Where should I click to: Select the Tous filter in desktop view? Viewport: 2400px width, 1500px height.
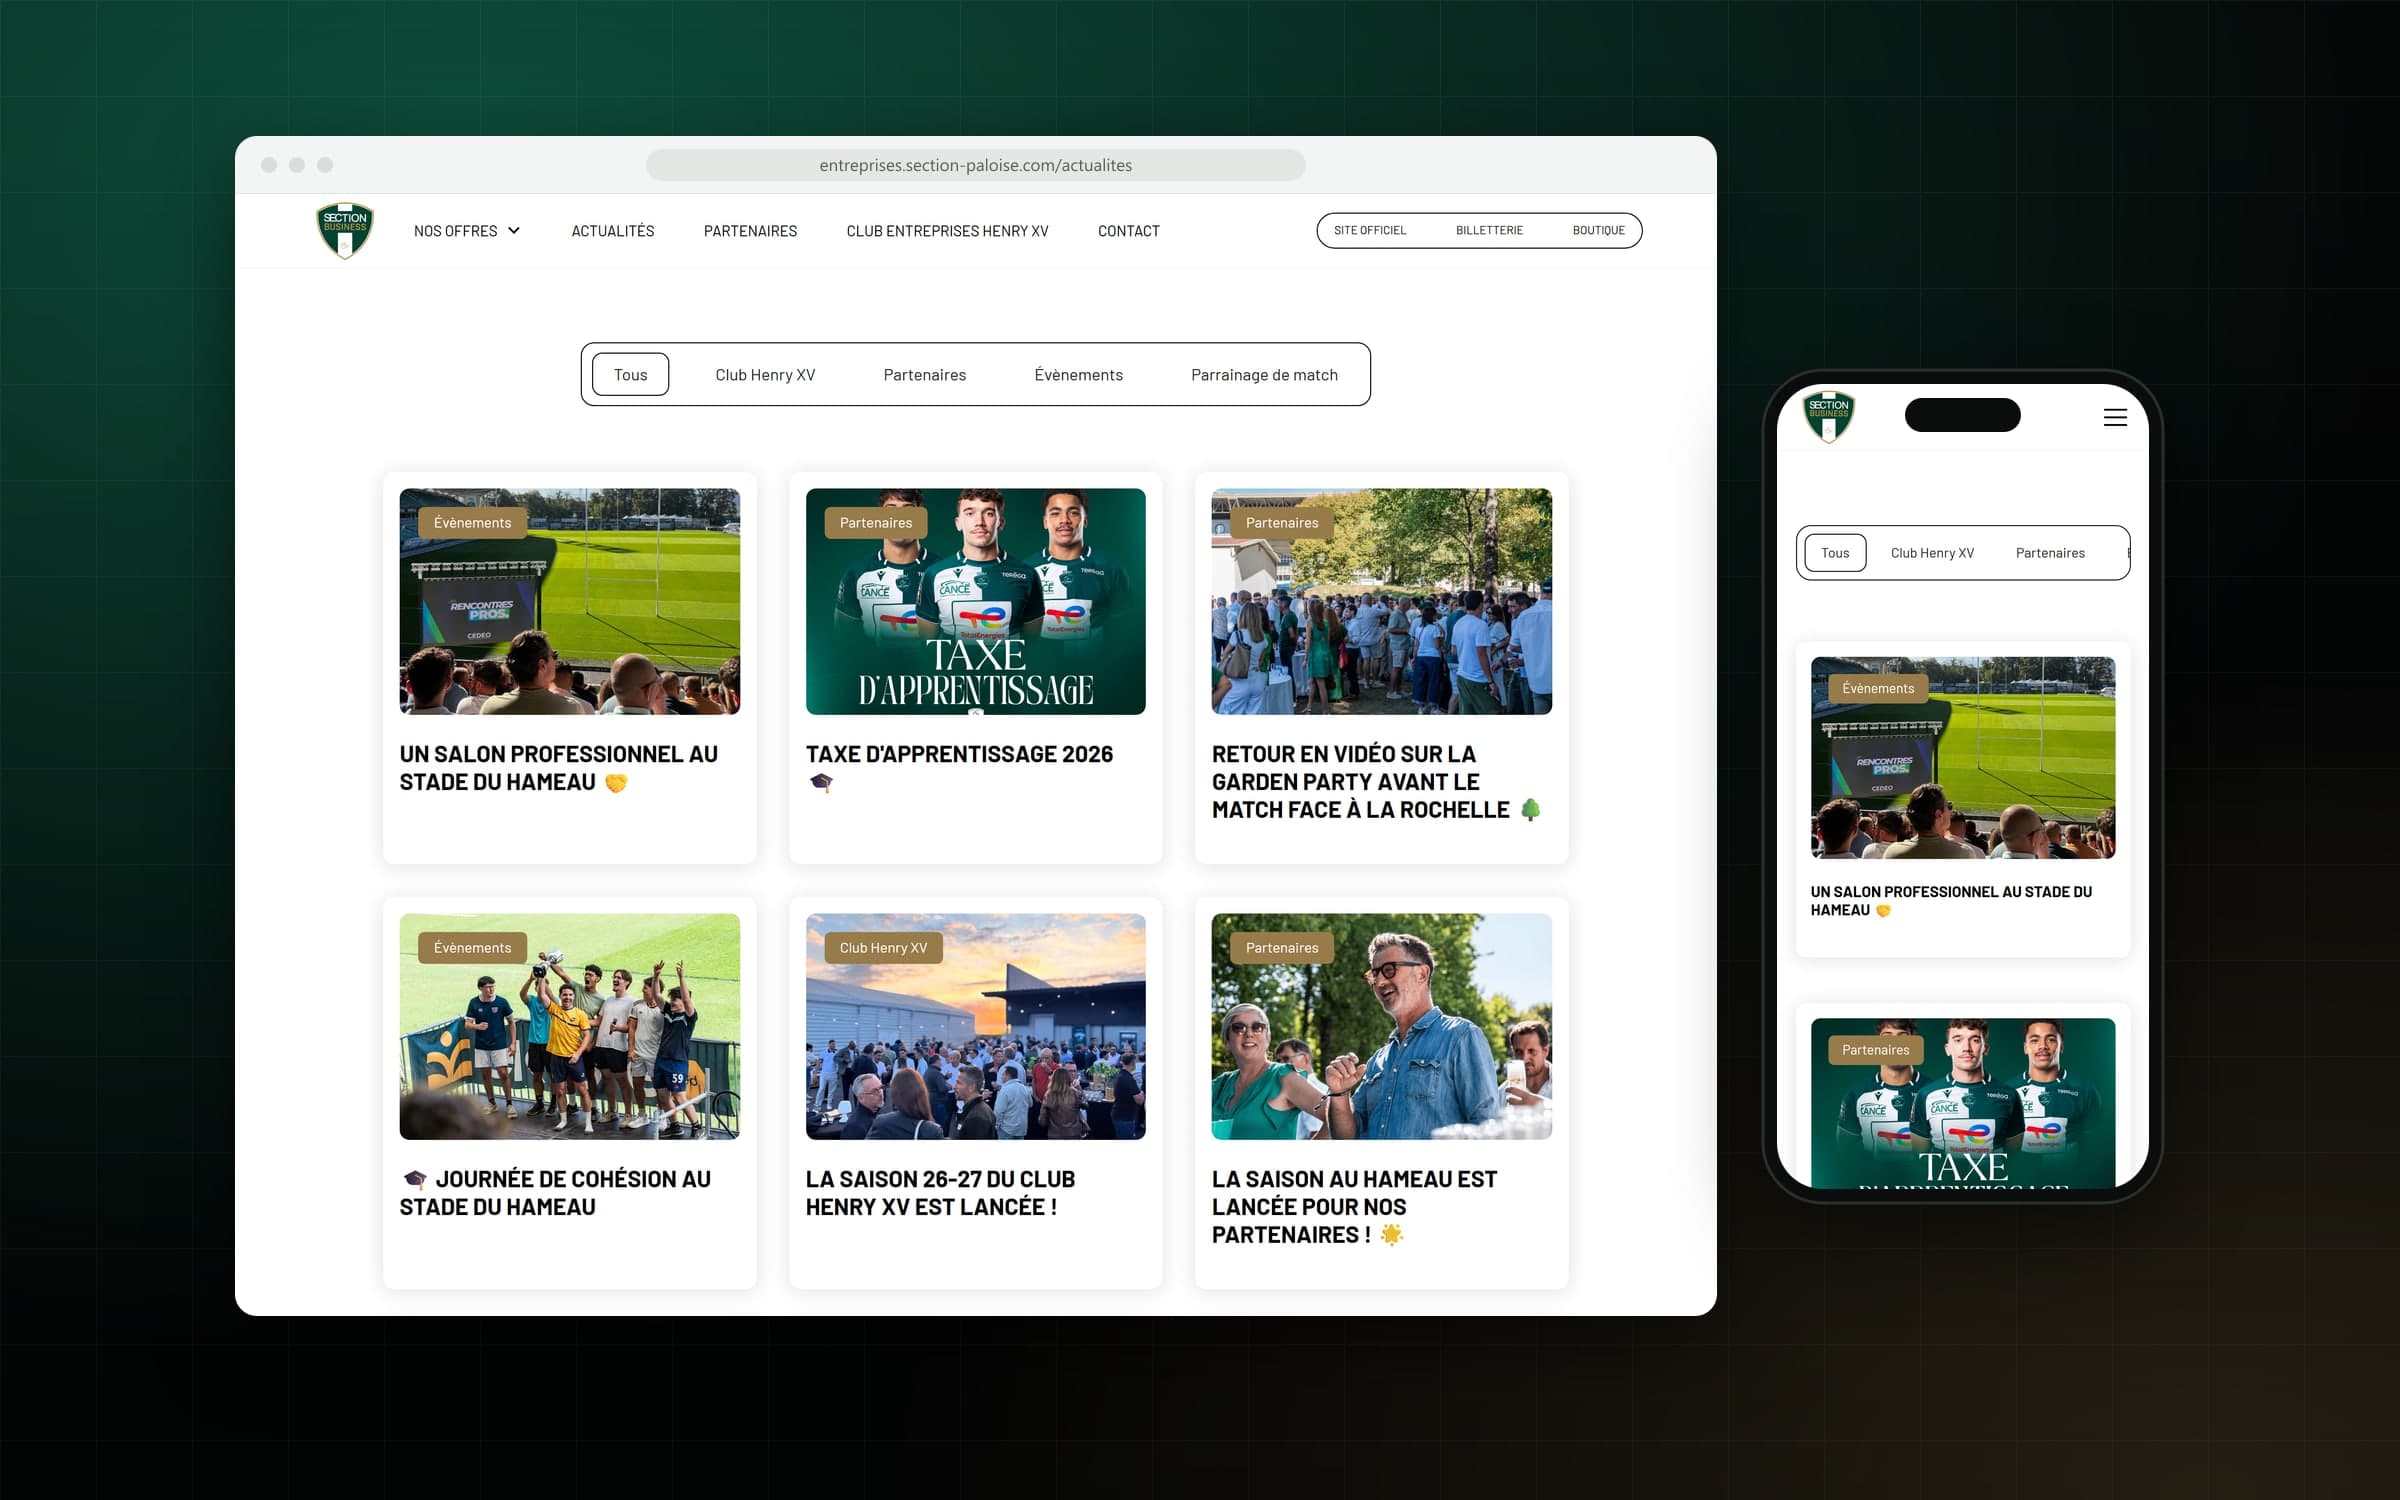coord(630,374)
